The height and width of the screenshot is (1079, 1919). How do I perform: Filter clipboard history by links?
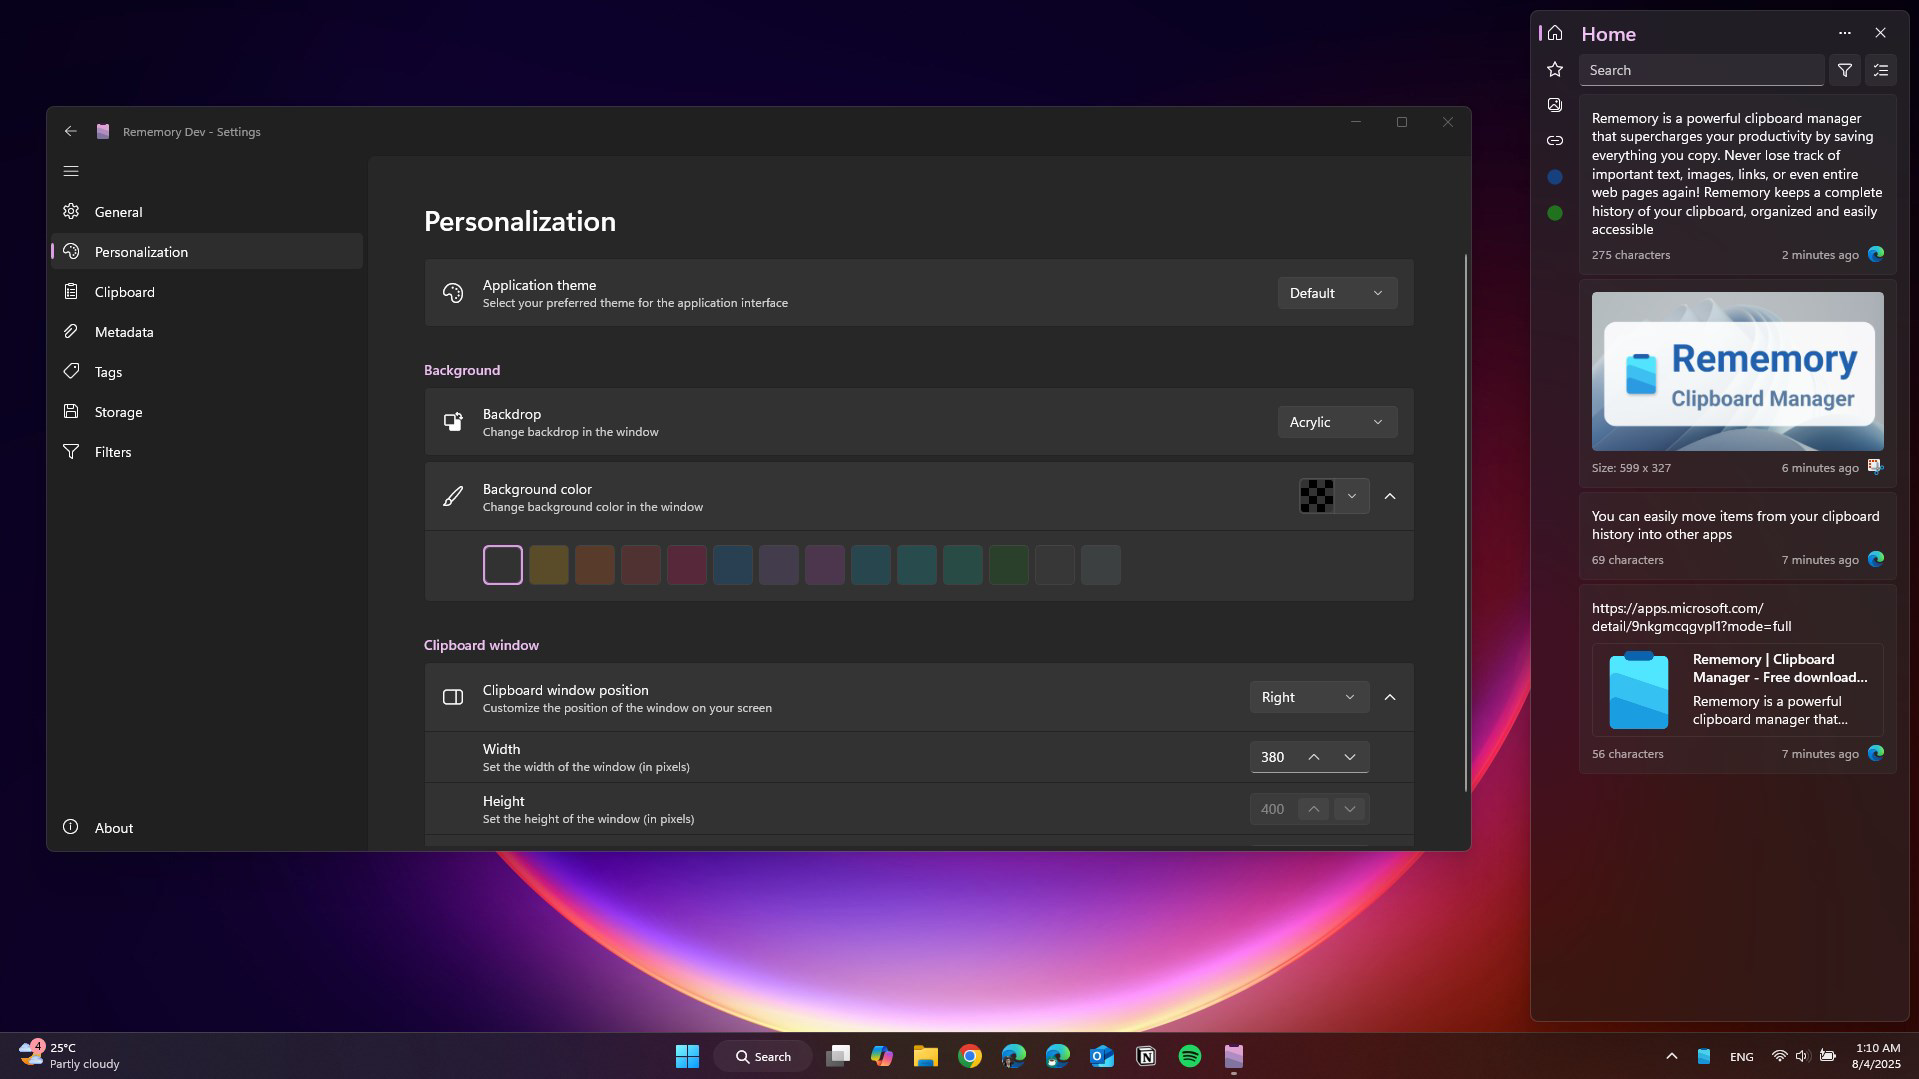point(1554,140)
